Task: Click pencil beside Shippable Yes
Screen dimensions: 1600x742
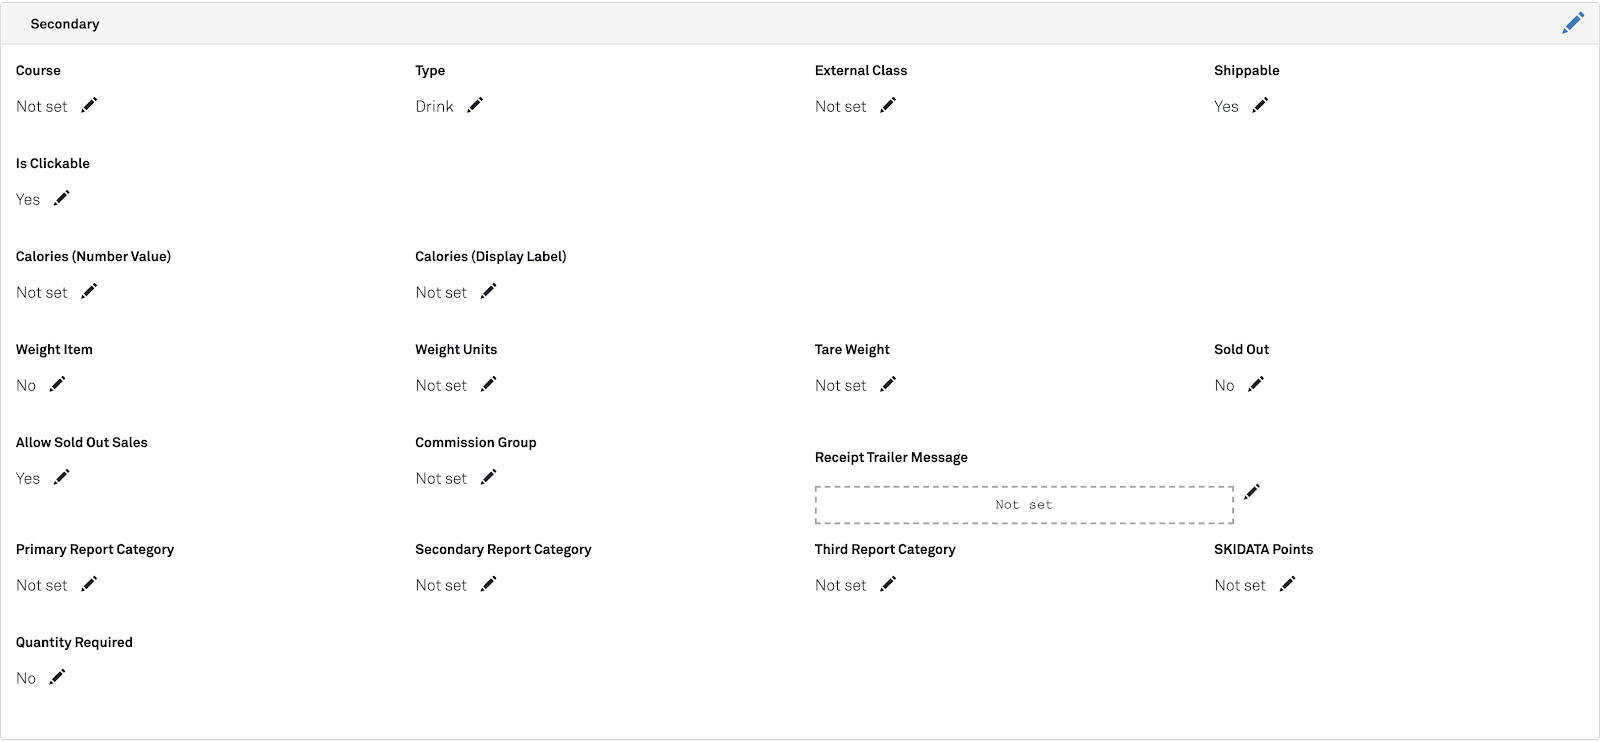Action: pos(1260,105)
